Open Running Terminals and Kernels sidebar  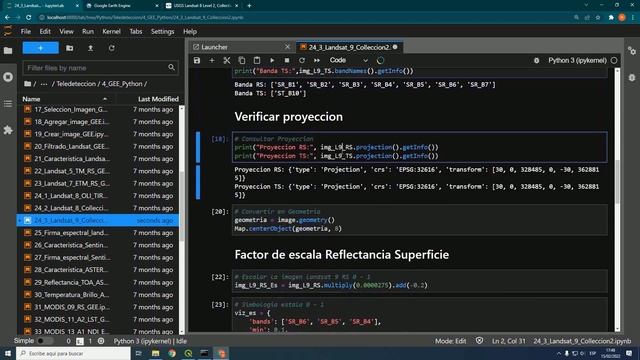8,77
